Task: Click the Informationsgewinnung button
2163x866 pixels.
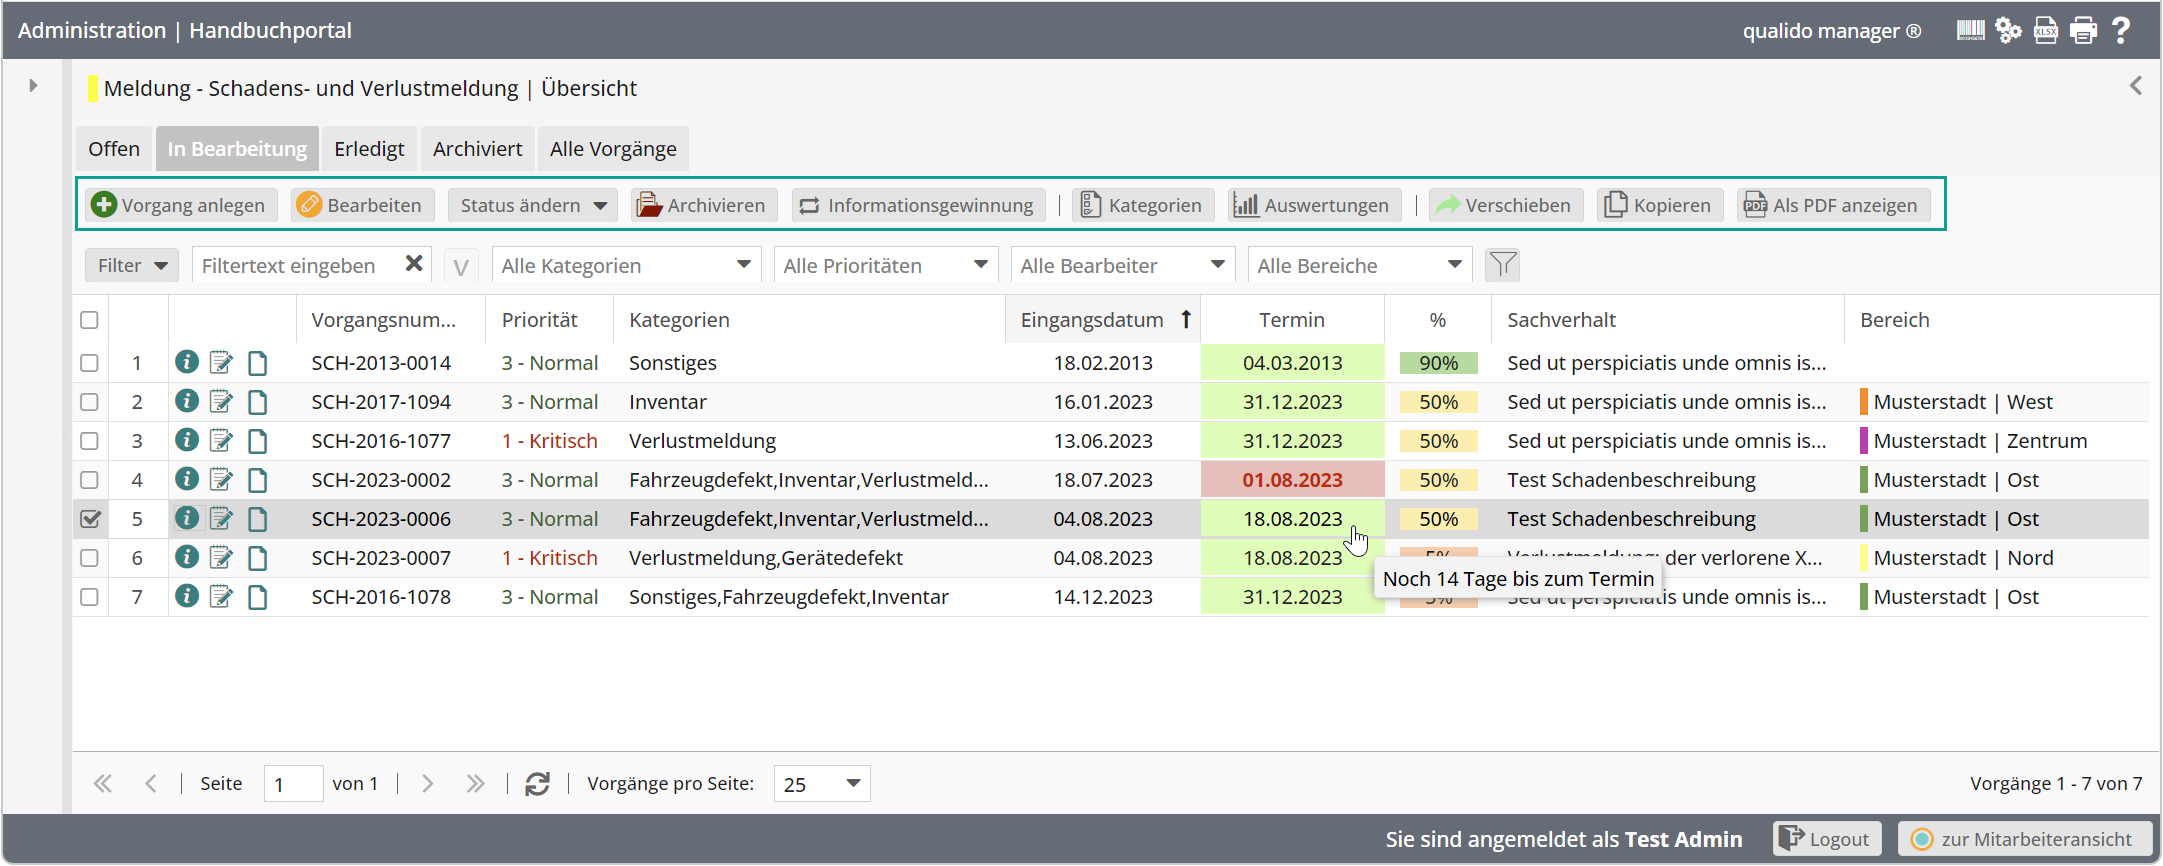Action: pos(918,205)
